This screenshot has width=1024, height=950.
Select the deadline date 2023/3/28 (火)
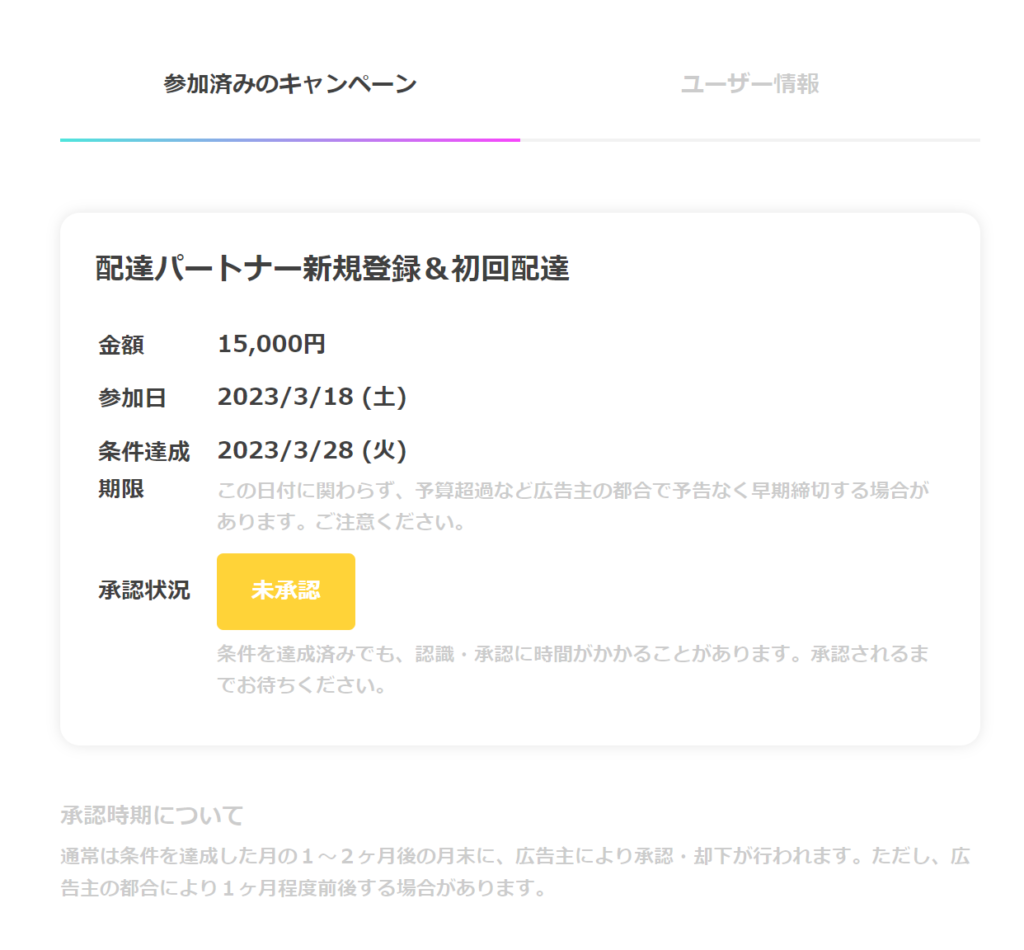click(x=312, y=451)
